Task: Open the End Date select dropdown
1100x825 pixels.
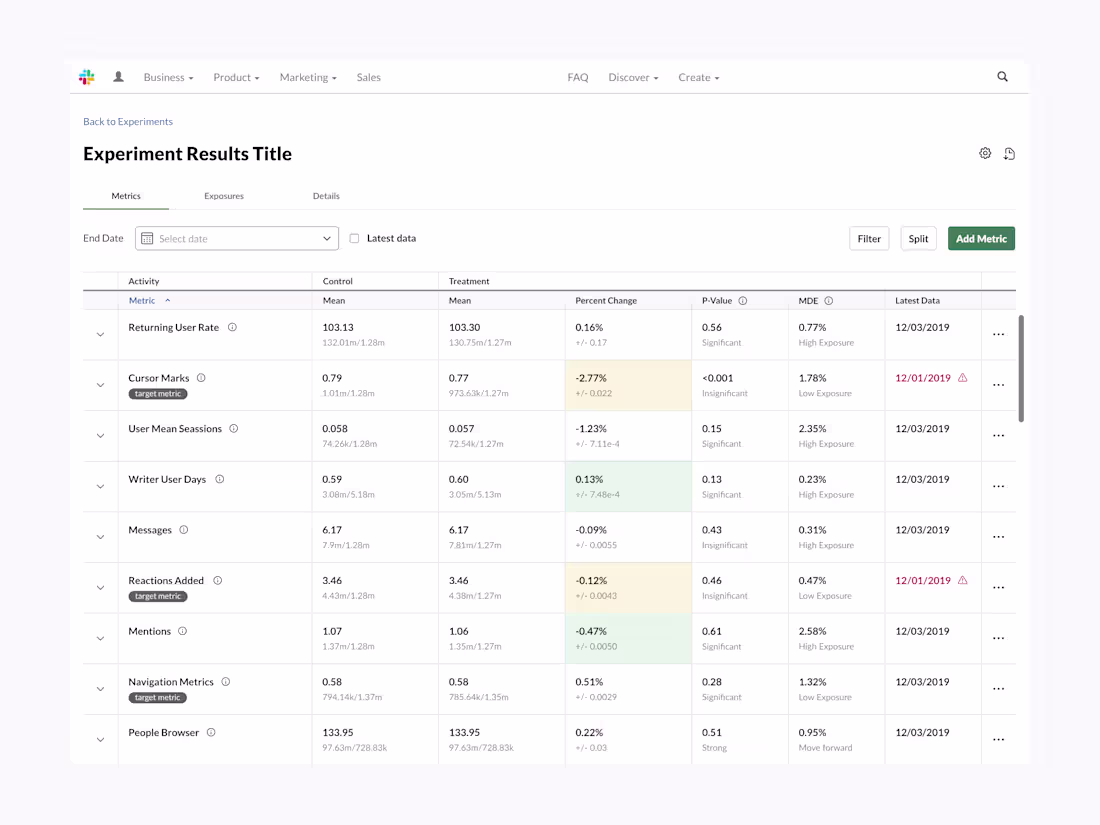Action: point(237,239)
